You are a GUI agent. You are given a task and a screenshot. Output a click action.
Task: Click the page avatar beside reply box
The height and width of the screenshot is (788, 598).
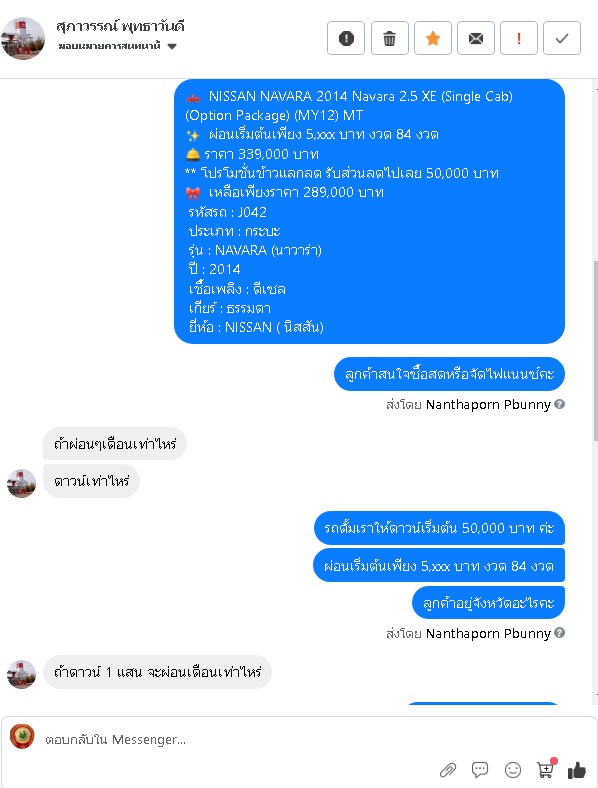pos(22,736)
